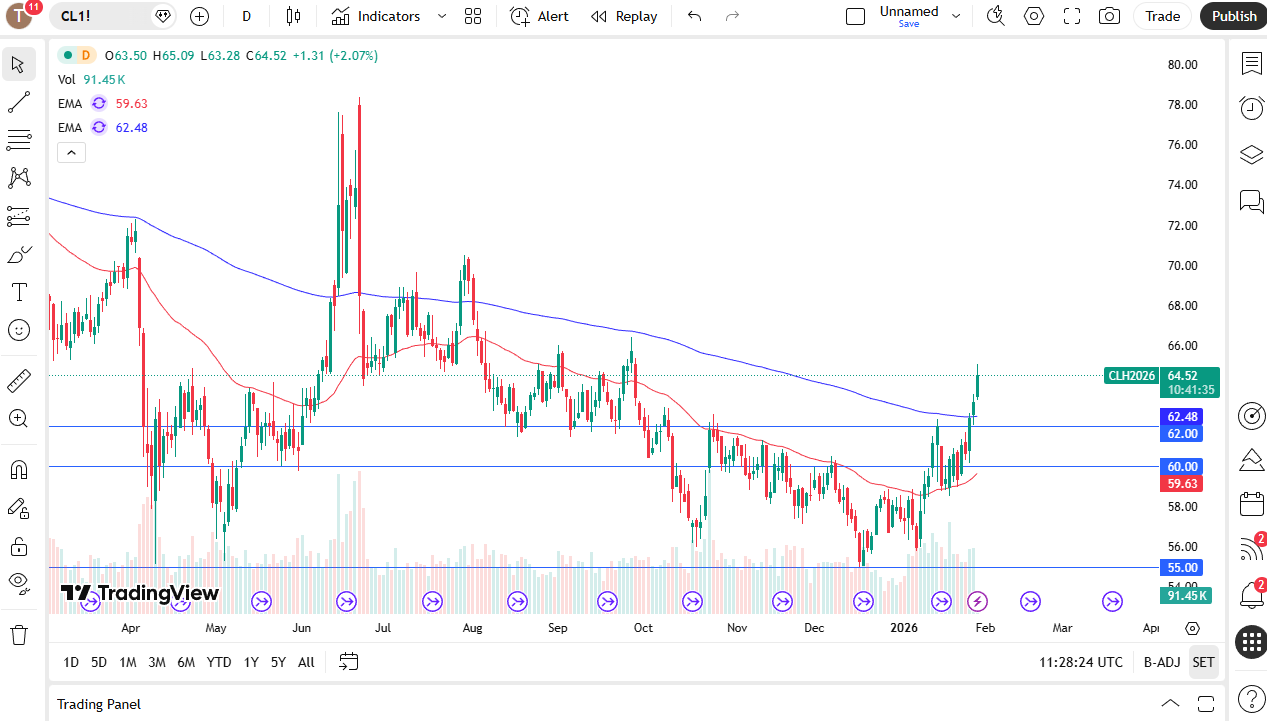Collapse the indicator legend chevron
Screen dimensions: 1267x721
pos(71,152)
